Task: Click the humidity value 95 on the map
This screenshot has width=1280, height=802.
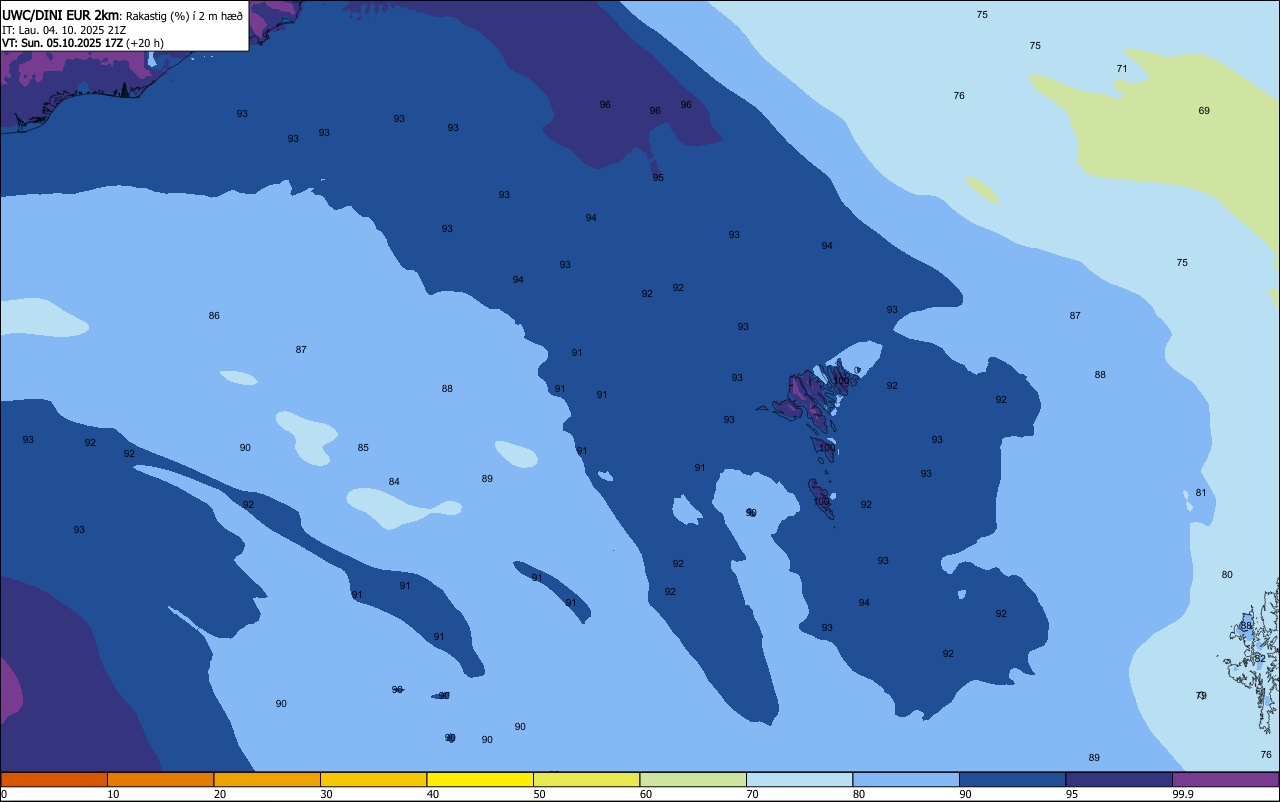Action: (658, 178)
